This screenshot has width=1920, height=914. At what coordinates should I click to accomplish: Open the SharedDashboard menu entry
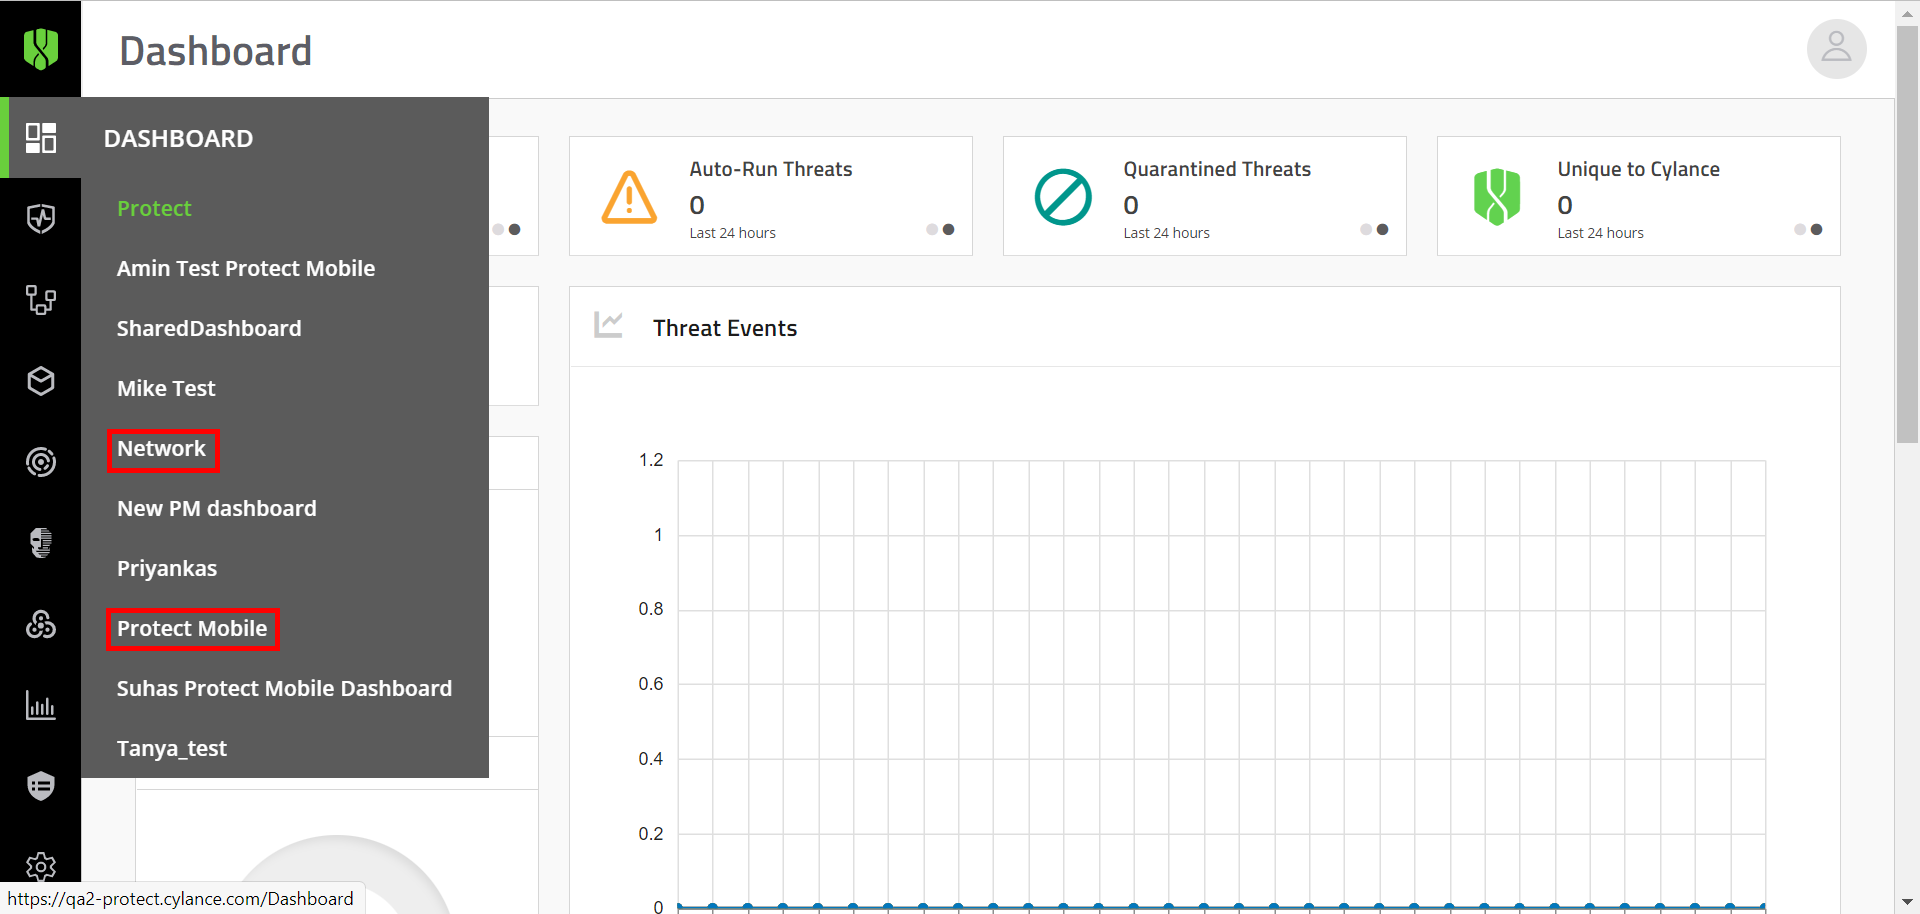(209, 328)
